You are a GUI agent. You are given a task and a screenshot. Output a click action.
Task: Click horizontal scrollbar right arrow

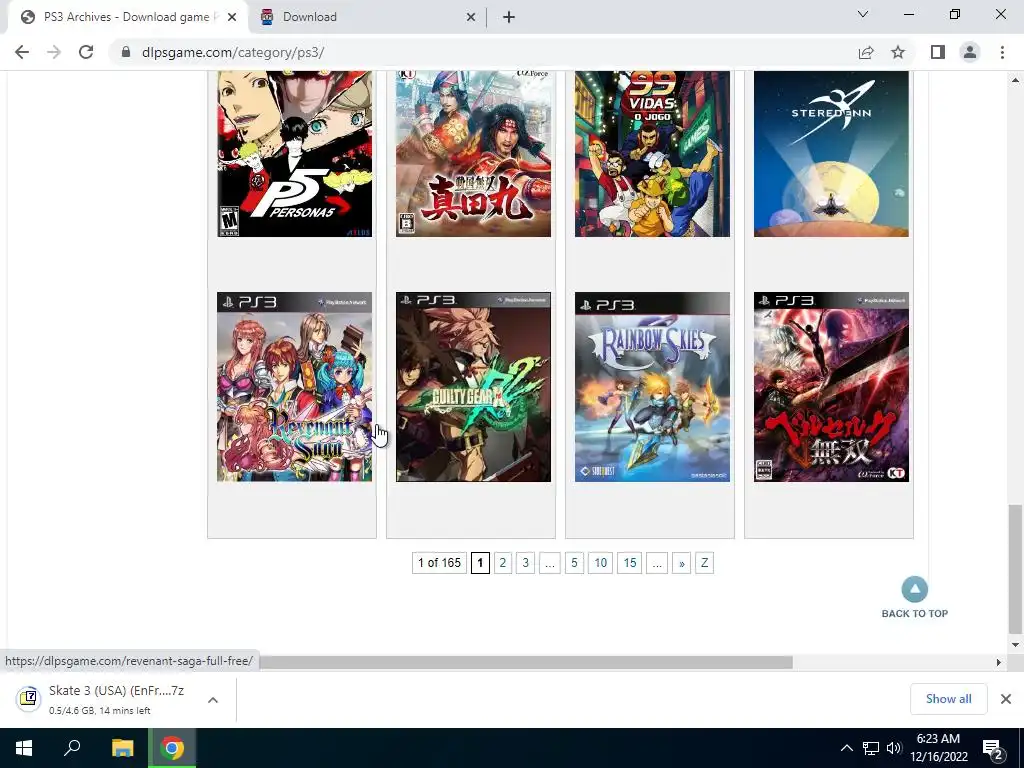[998, 662]
